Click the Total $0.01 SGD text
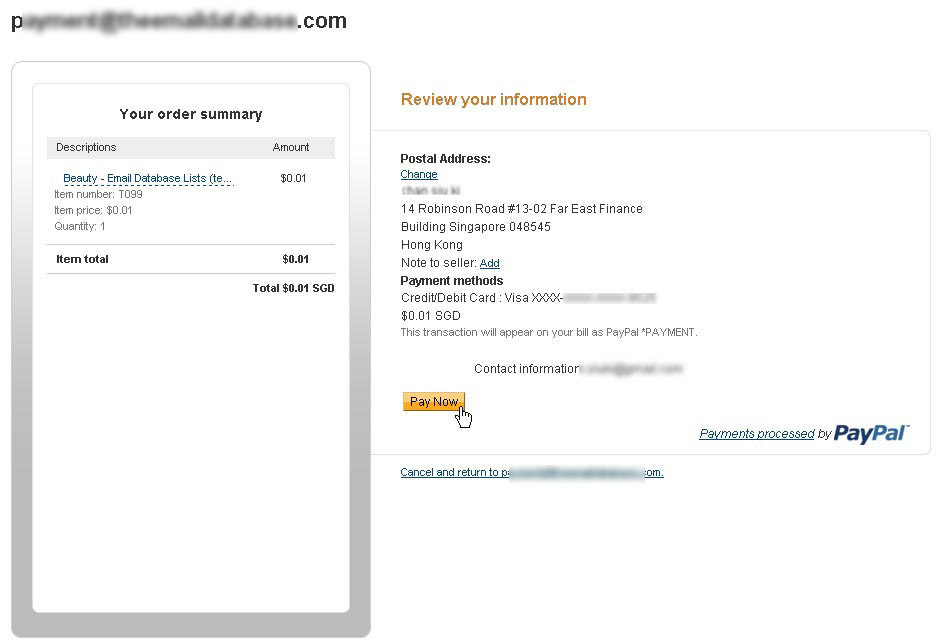 293,288
